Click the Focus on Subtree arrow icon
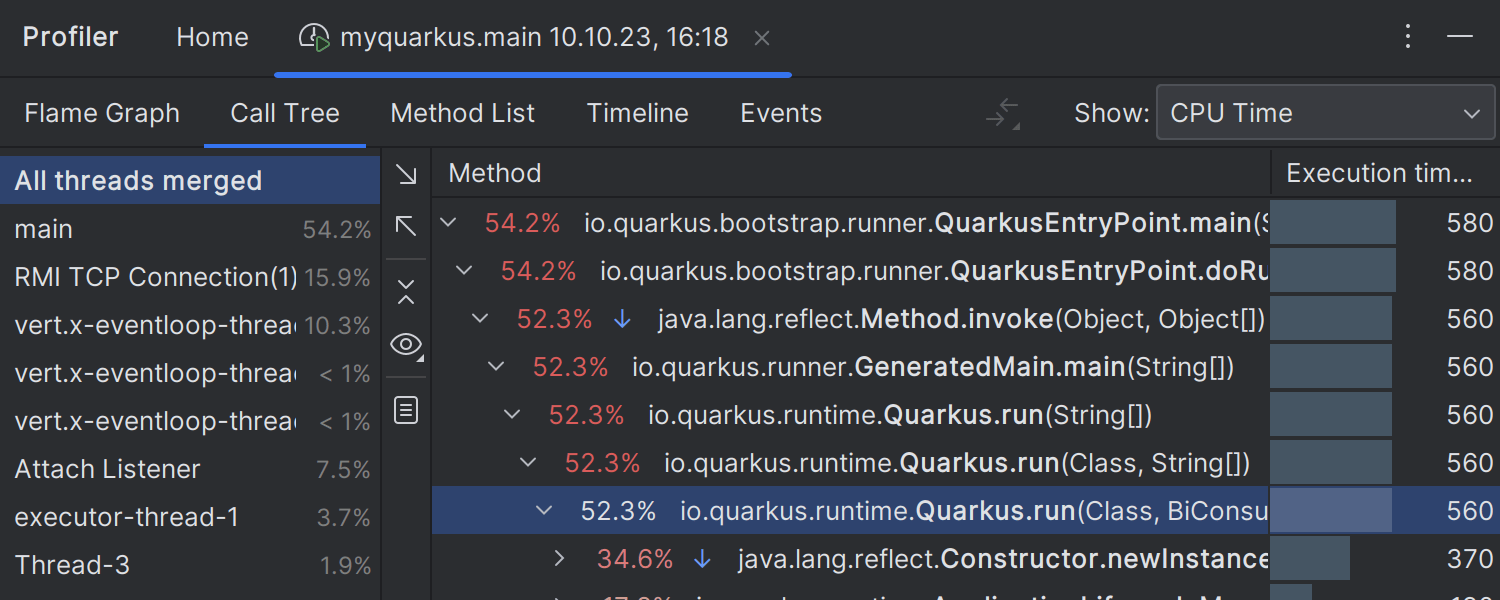This screenshot has height=600, width=1500. pyautogui.click(x=406, y=174)
